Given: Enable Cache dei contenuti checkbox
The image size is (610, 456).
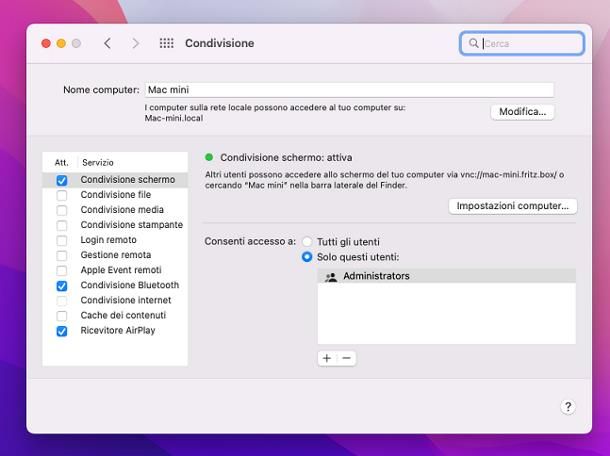Looking at the screenshot, I should pos(61,316).
